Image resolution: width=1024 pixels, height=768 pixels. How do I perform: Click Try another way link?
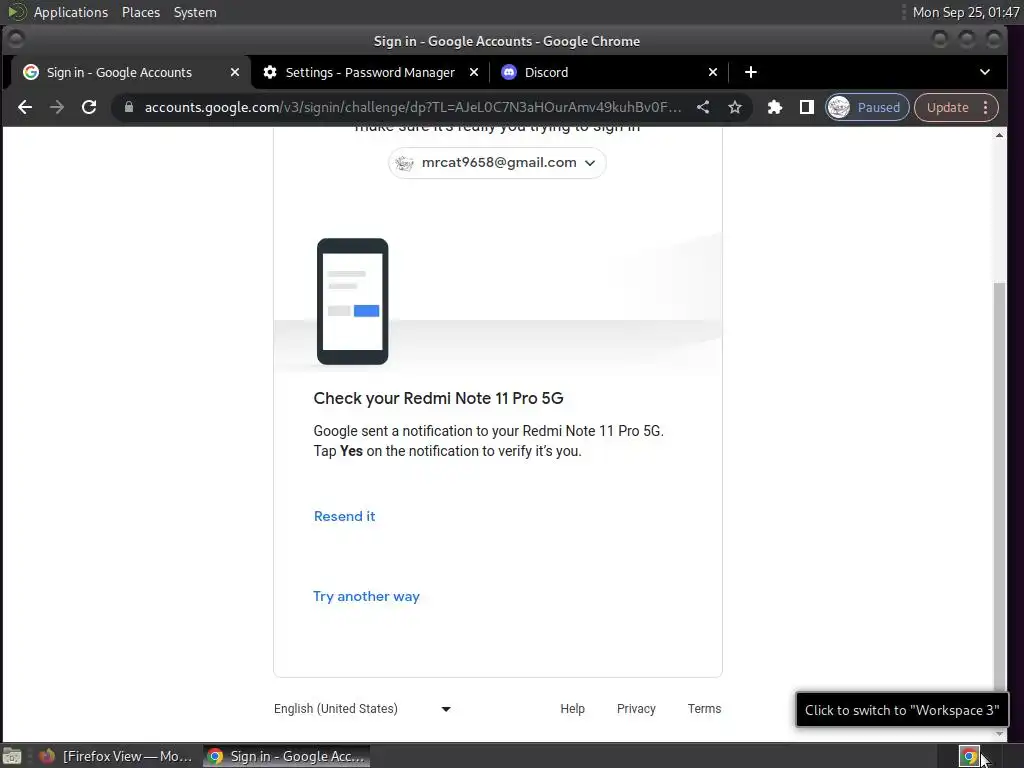click(366, 596)
